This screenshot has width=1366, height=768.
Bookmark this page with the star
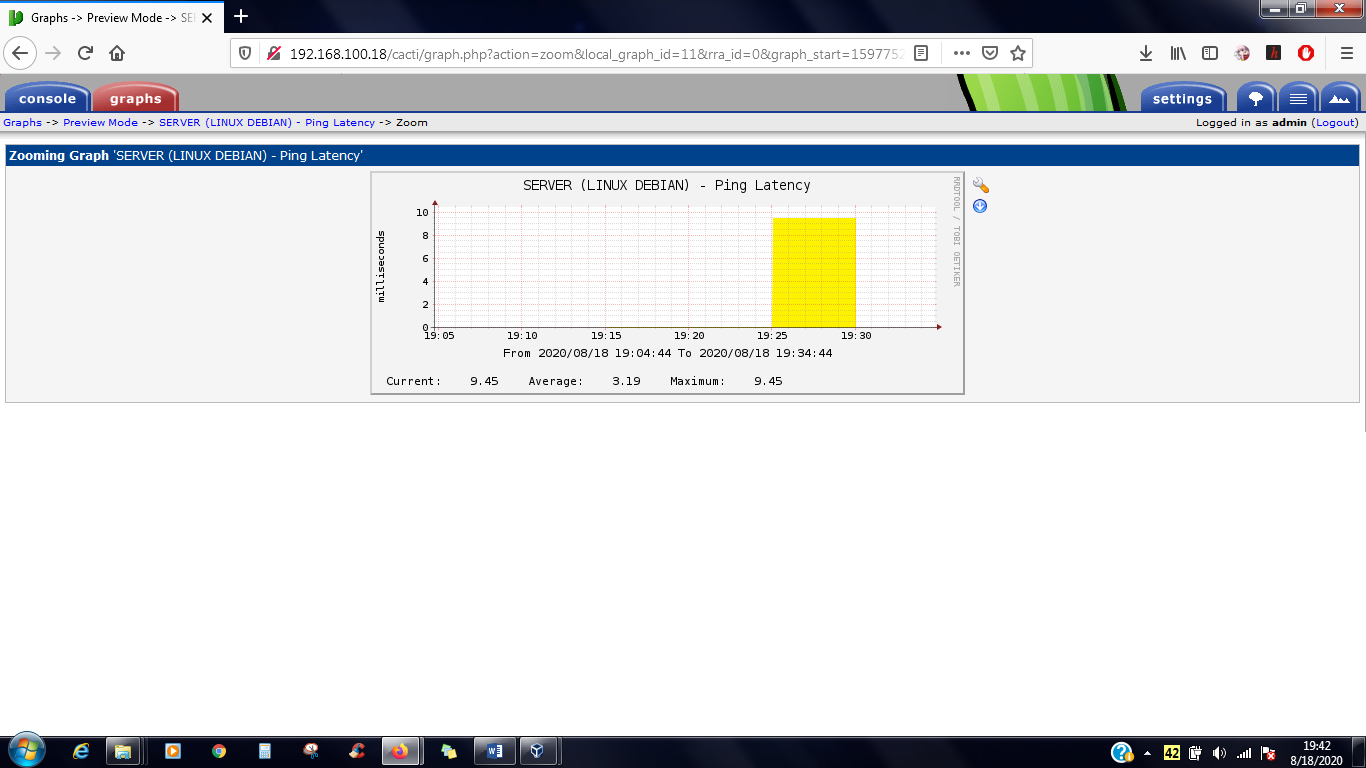(x=1018, y=53)
